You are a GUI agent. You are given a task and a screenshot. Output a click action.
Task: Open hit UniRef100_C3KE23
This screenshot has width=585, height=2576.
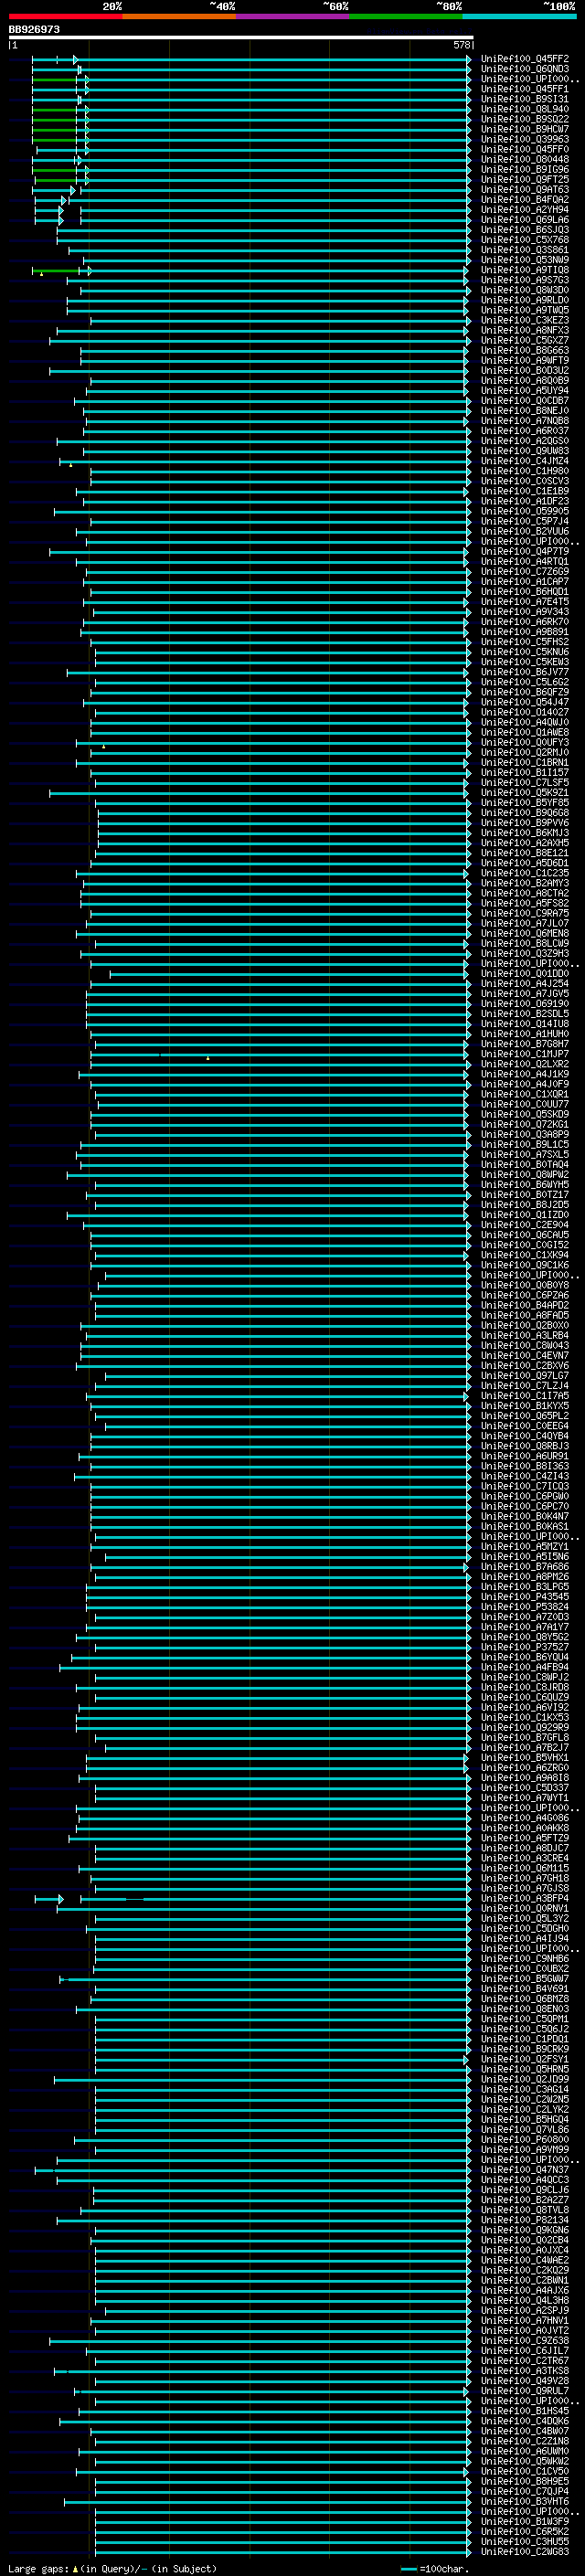[525, 320]
